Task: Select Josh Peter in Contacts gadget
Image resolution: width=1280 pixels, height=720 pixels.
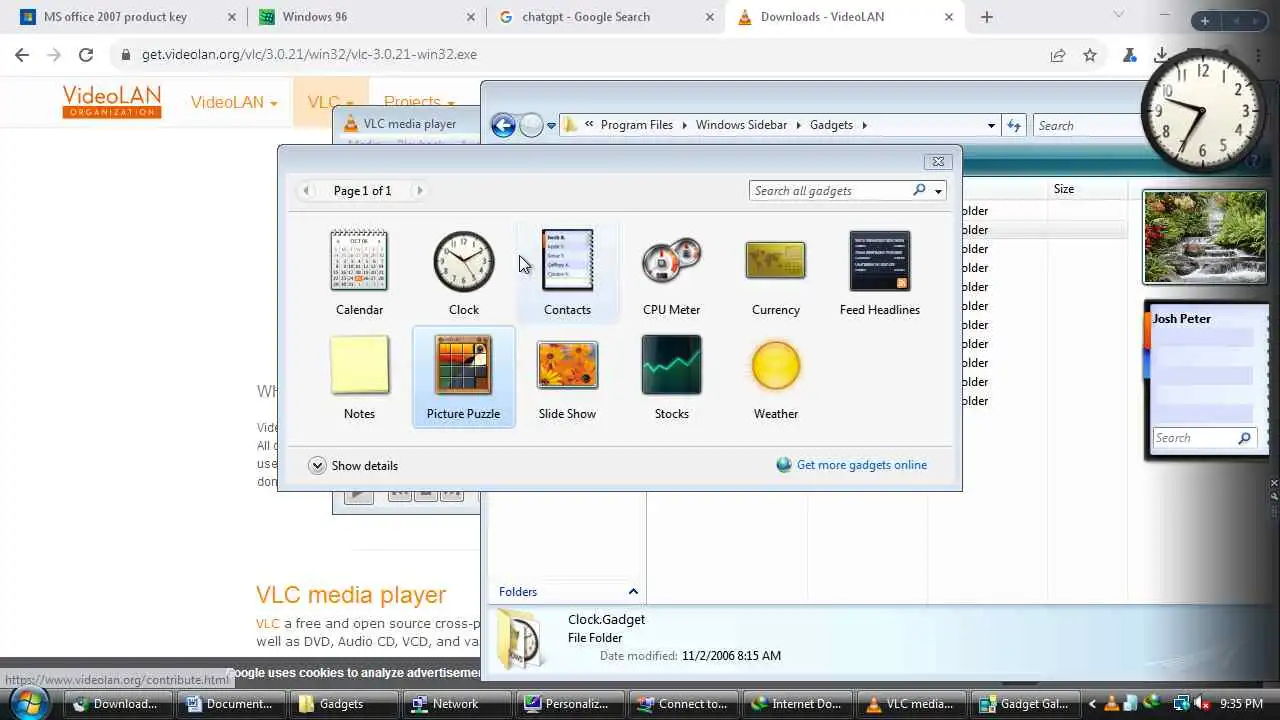Action: (x=1182, y=319)
